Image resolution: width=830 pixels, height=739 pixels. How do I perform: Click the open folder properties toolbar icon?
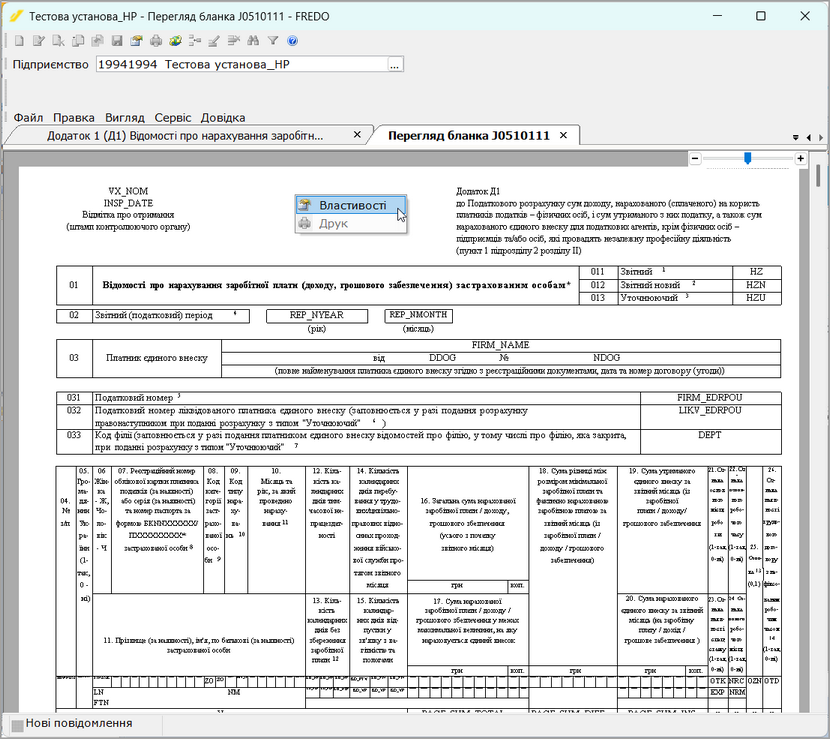(x=136, y=41)
